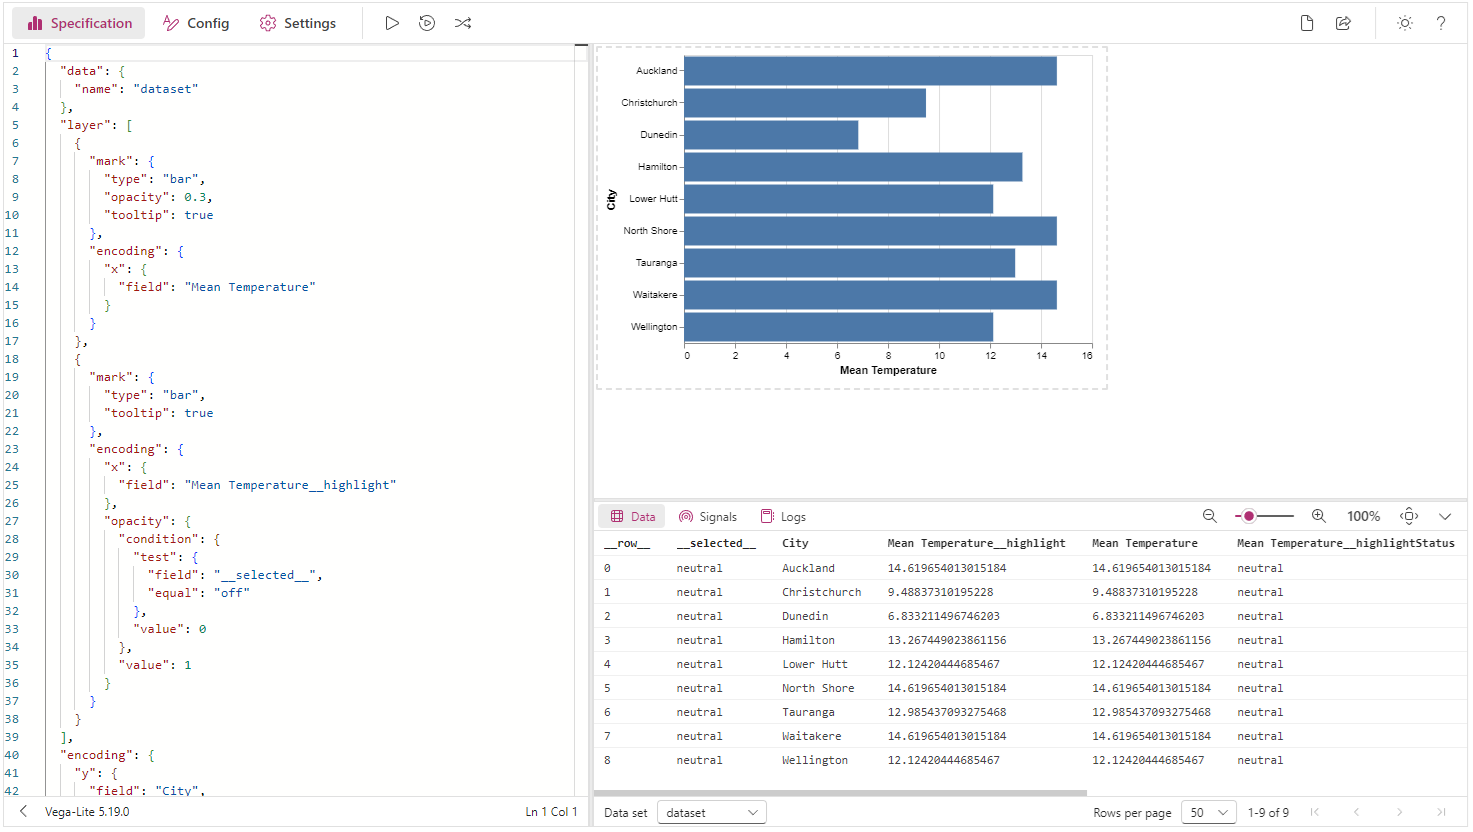Image resolution: width=1473 pixels, height=832 pixels.
Task: Switch to the Signals tab
Action: tap(708, 517)
